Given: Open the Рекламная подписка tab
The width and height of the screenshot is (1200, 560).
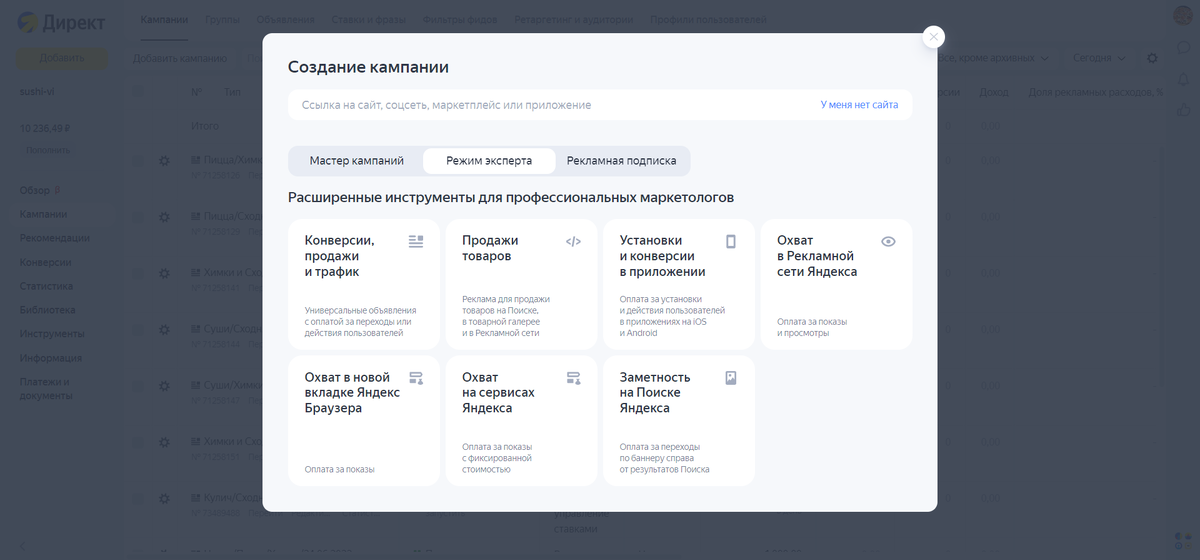Looking at the screenshot, I should [621, 160].
